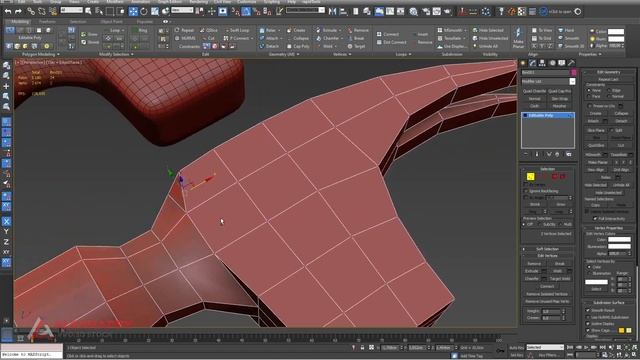Viewport: 640px width, 360px height.
Task: Click the QuickSlice button in Edit Geometry
Action: pos(596,145)
